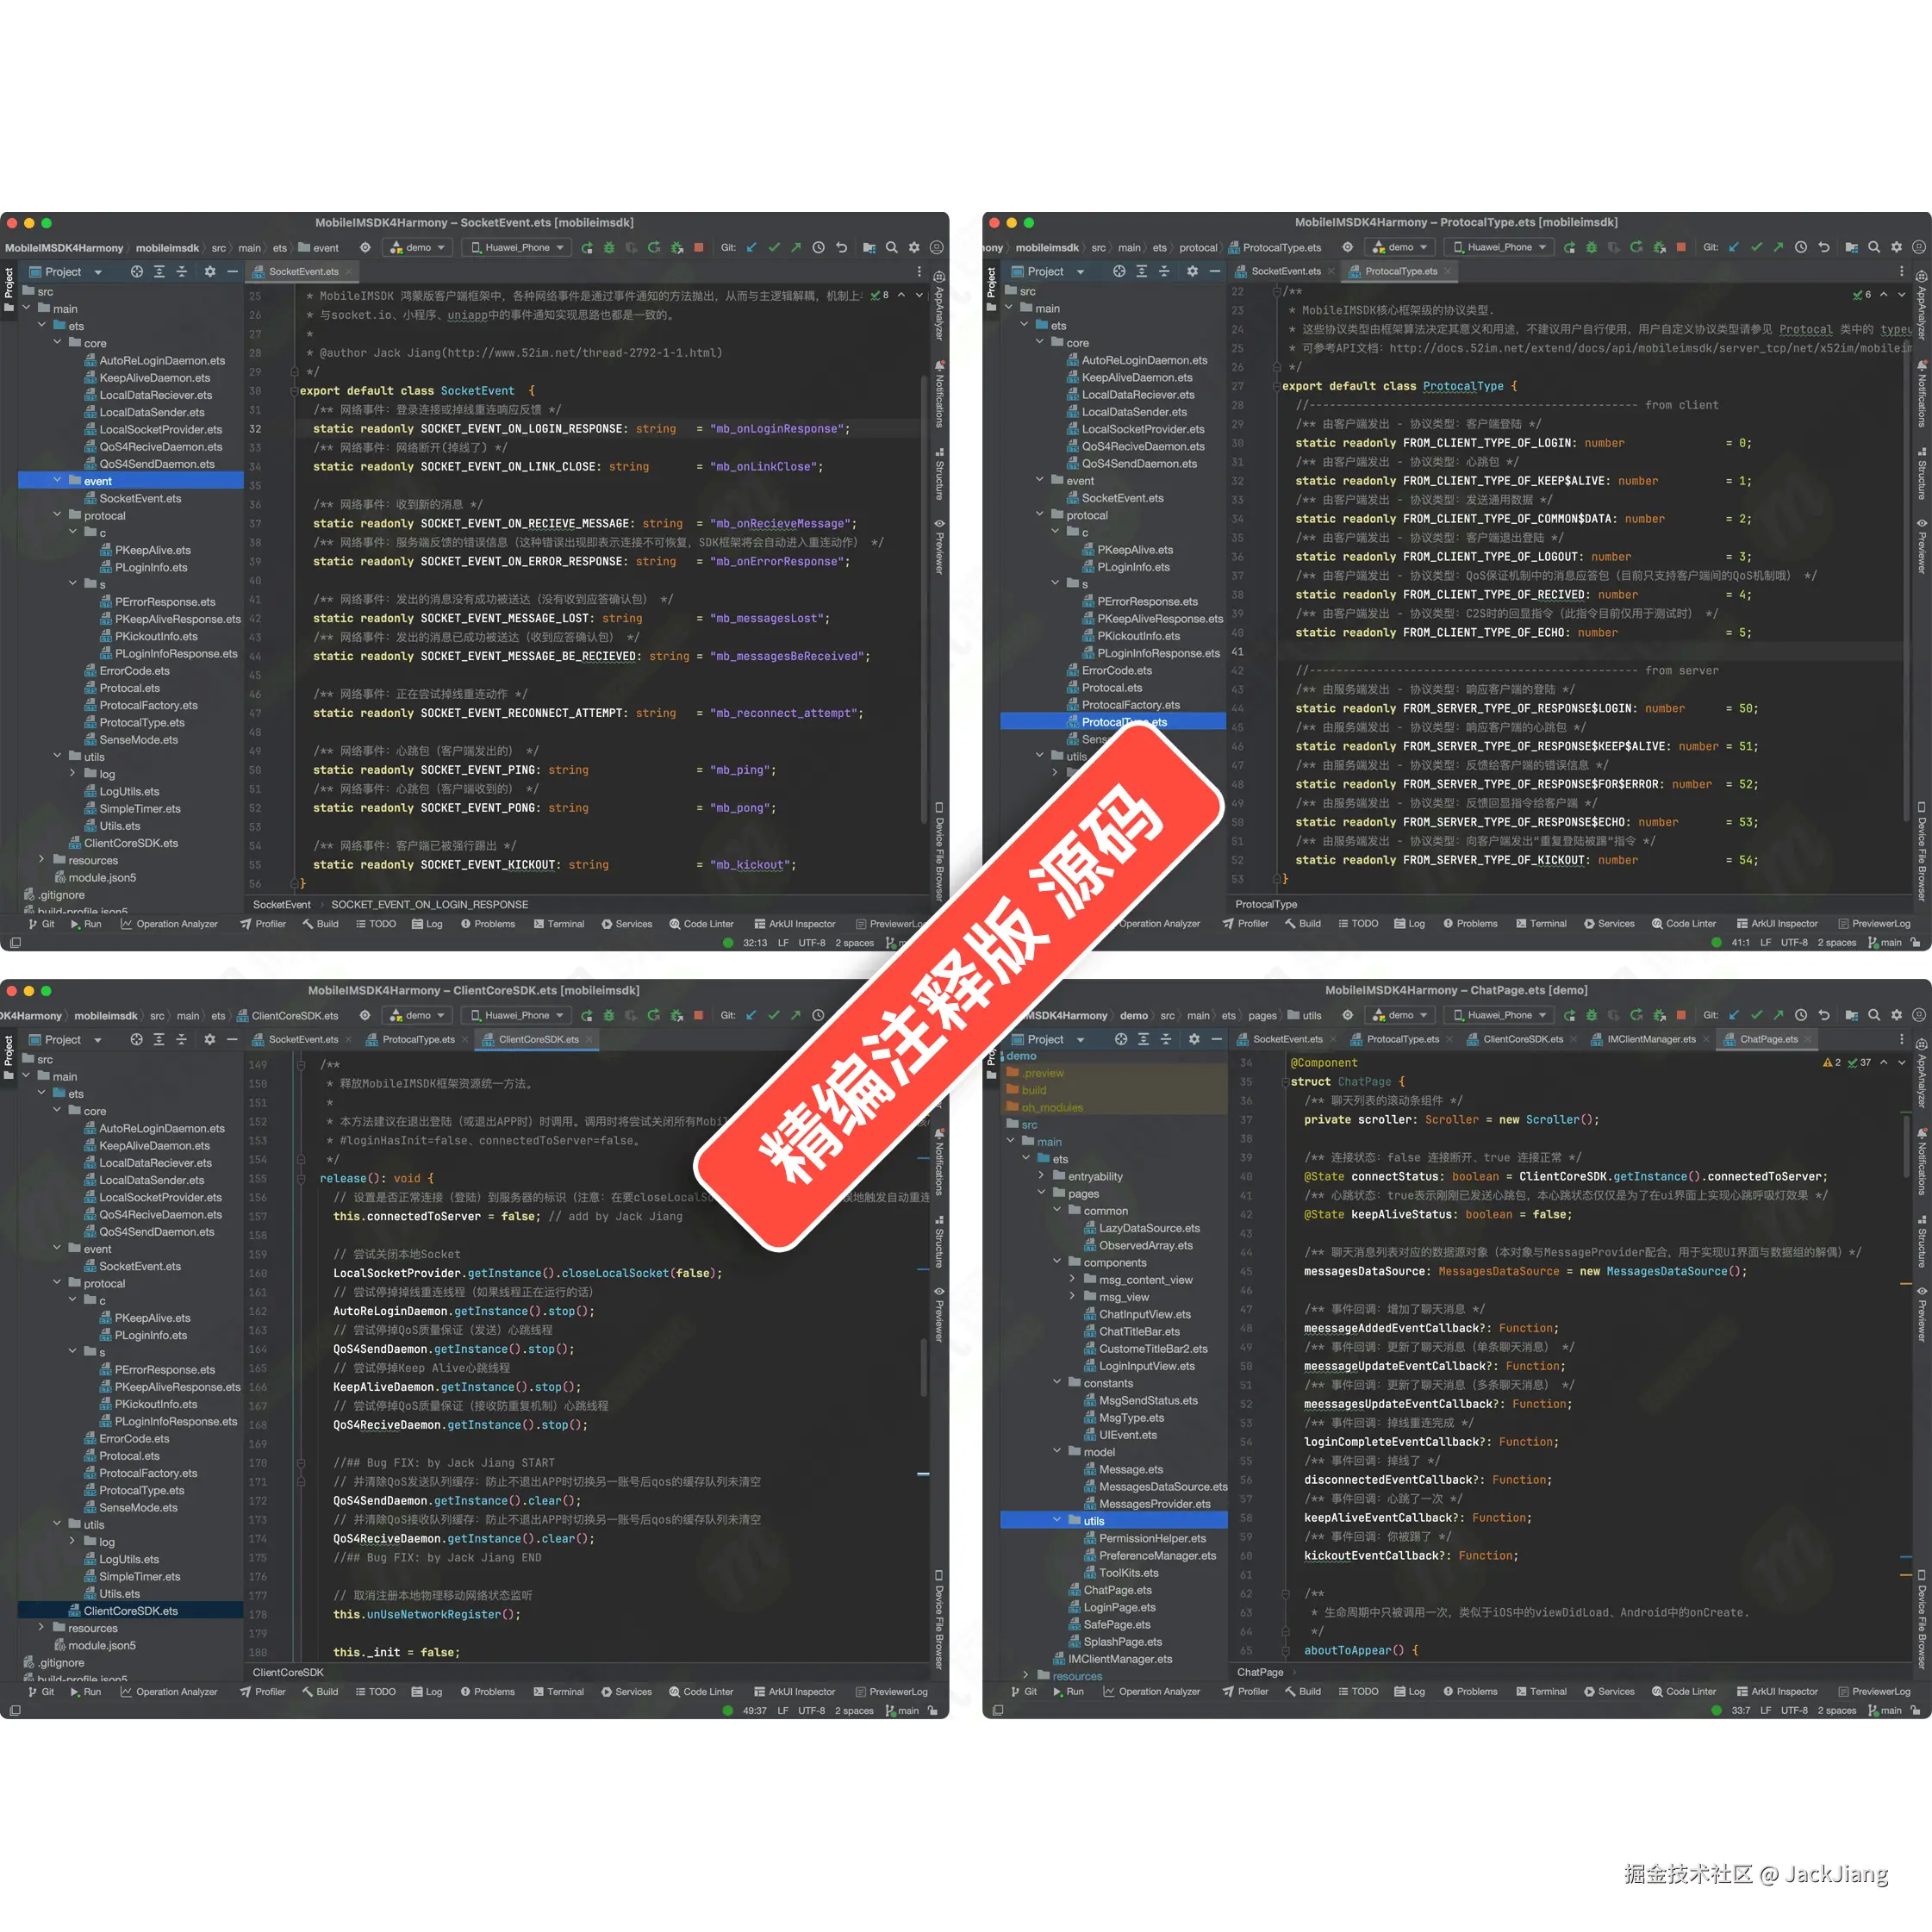Switch to IMClientManager.ets tab in ChatPage window
The width and height of the screenshot is (1932, 1932).
tap(1650, 1040)
